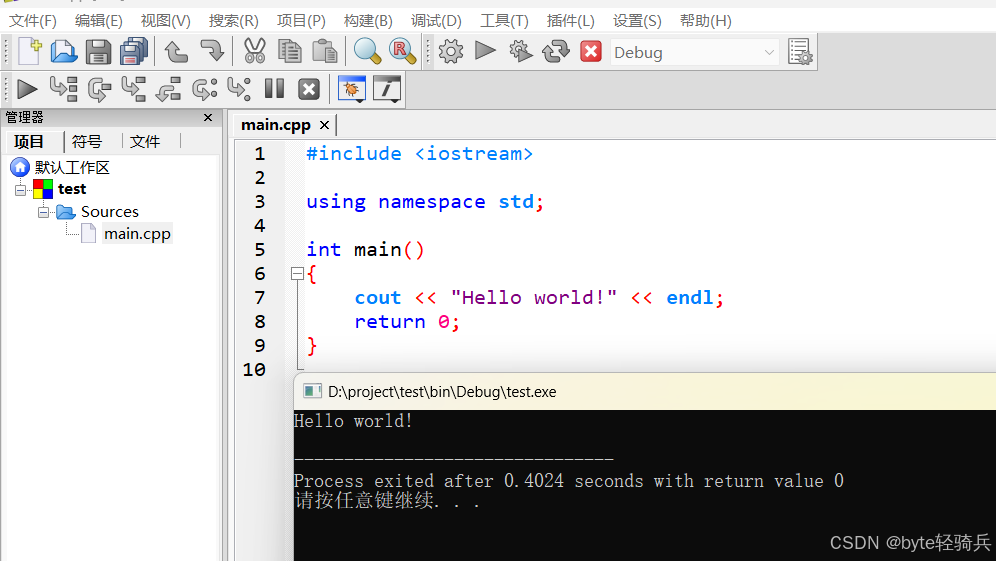Redo the last edit

pyautogui.click(x=212, y=51)
